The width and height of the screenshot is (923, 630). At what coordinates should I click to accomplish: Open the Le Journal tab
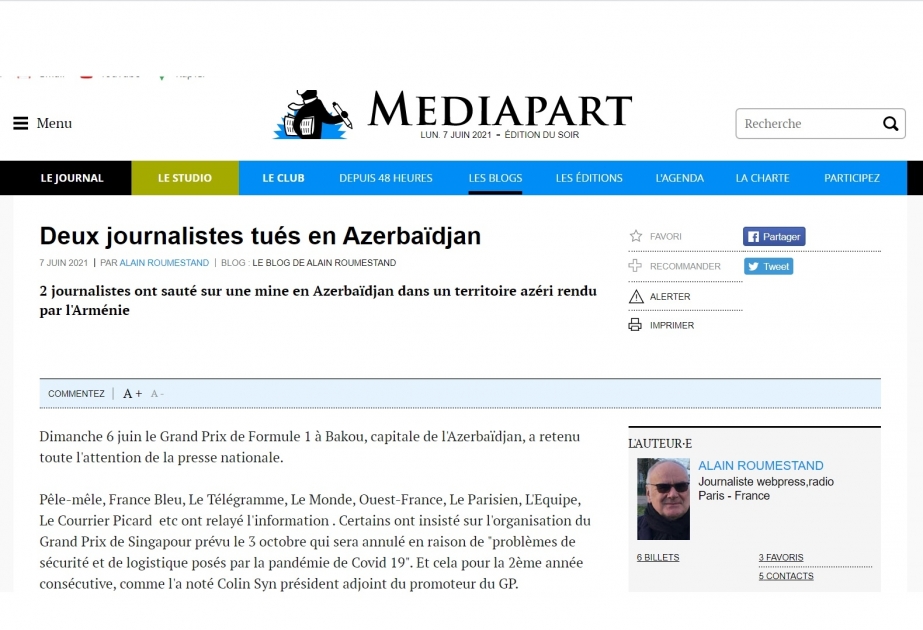point(72,178)
